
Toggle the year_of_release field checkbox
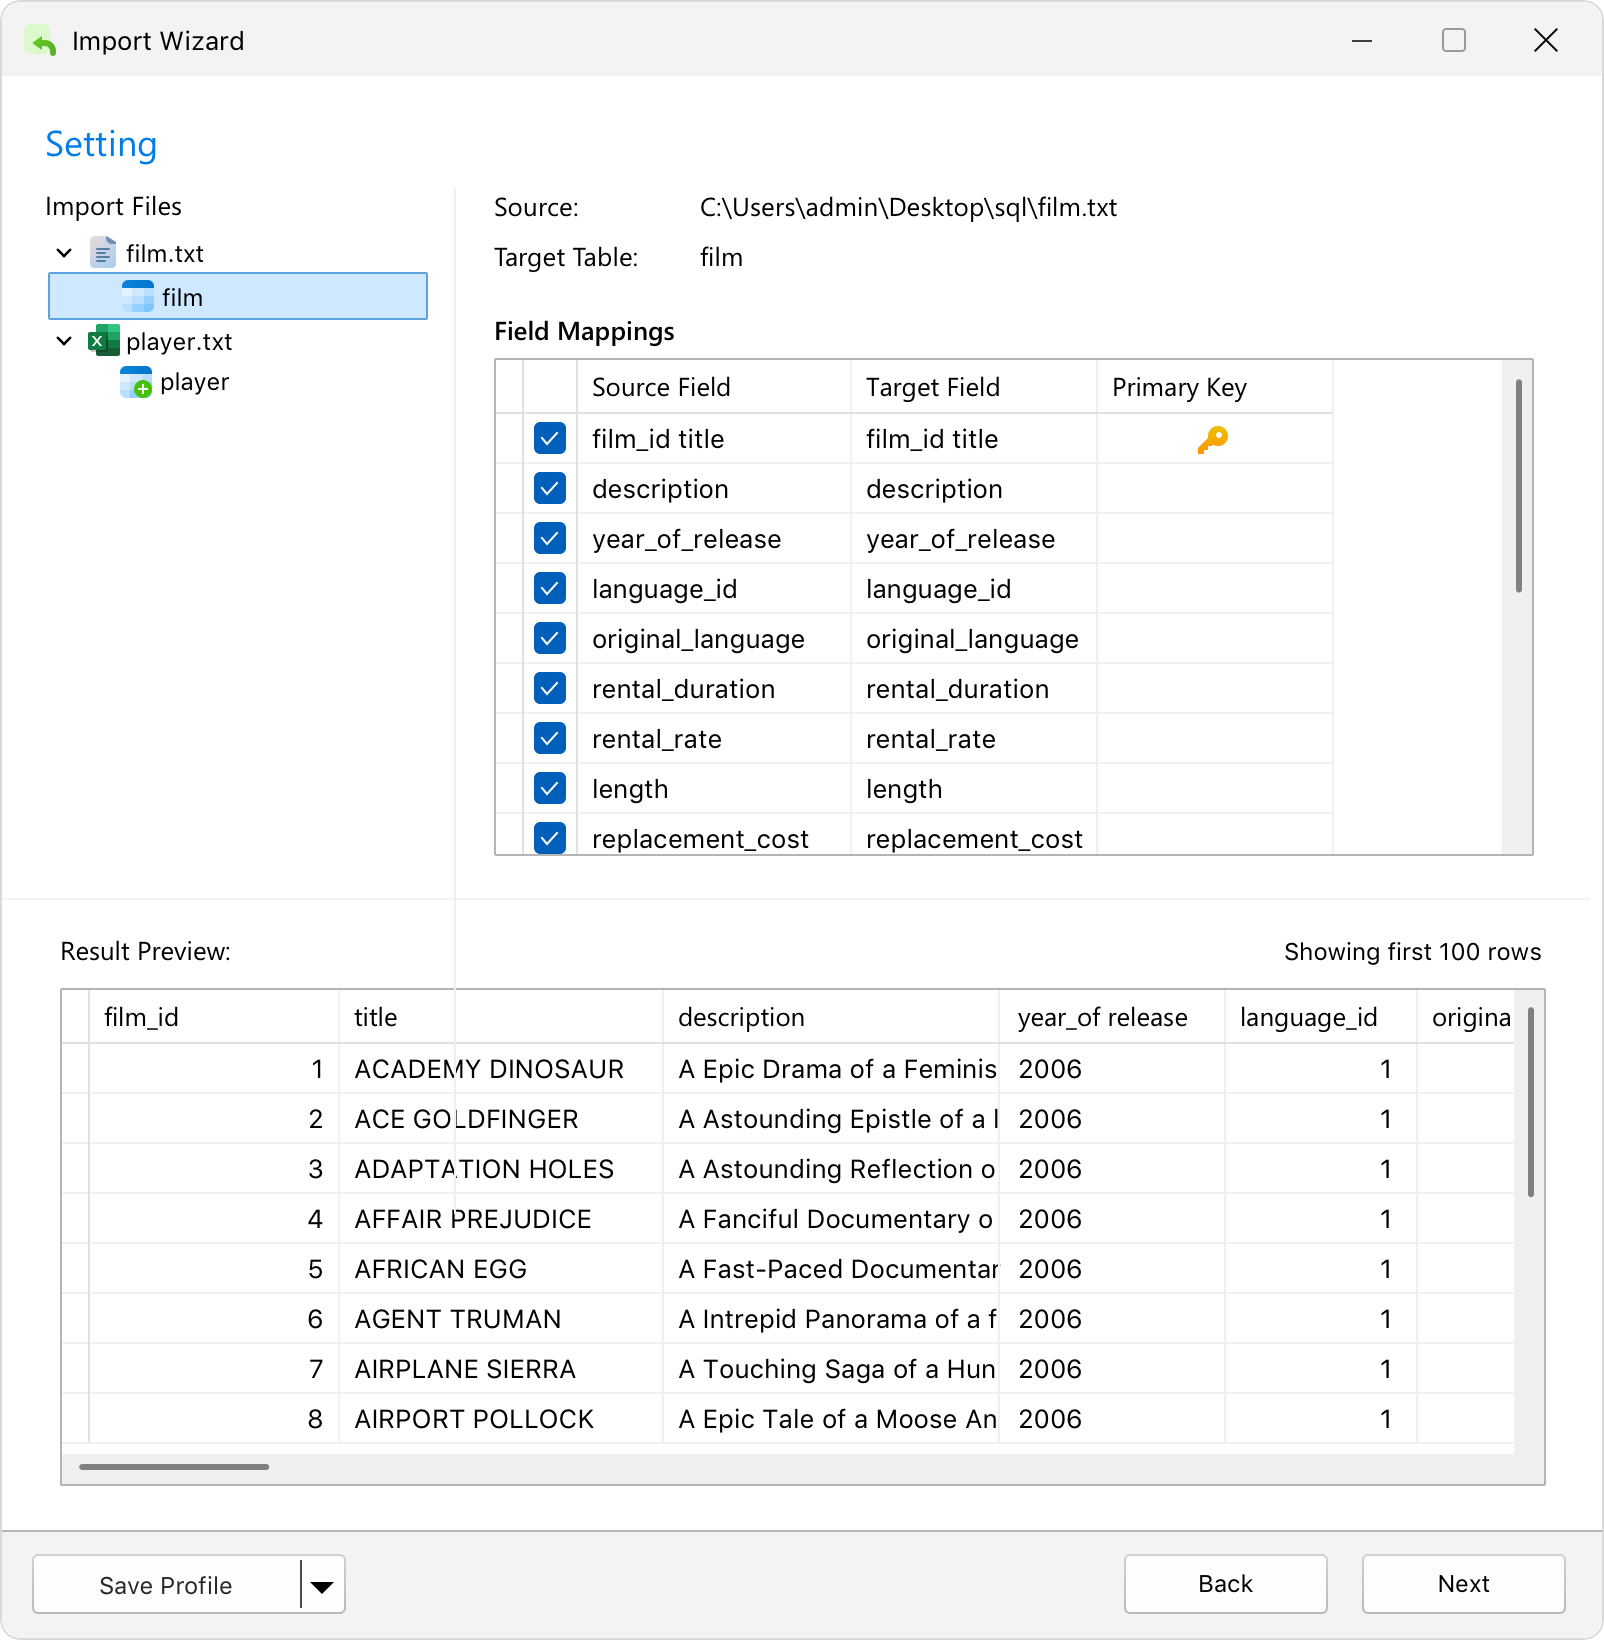(550, 538)
